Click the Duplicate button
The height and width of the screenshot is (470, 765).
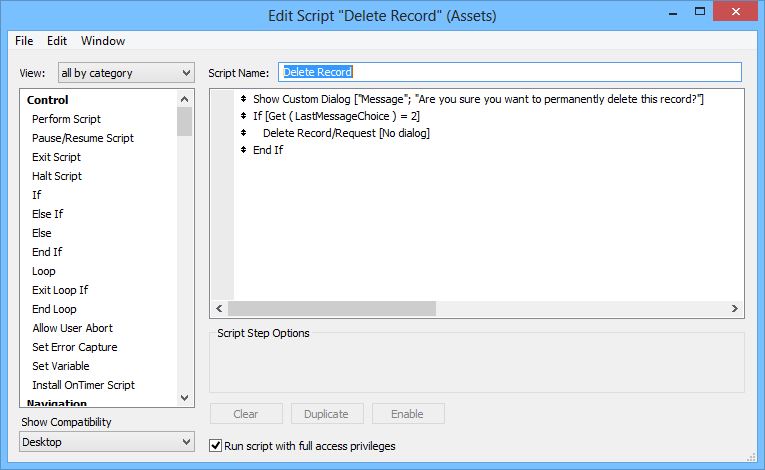[x=327, y=414]
